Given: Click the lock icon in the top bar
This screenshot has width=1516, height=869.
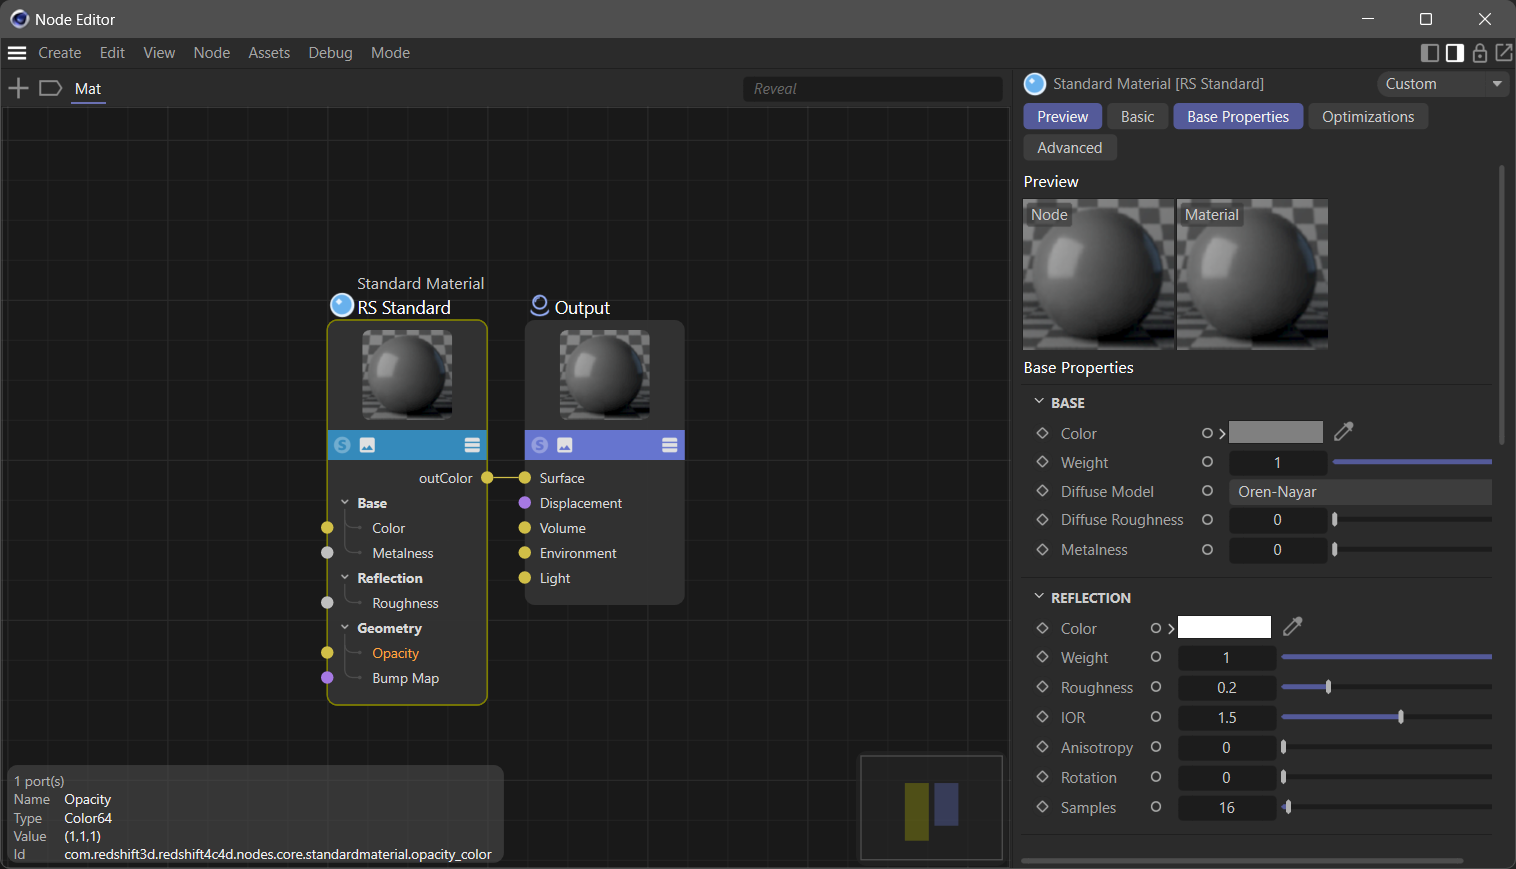Looking at the screenshot, I should pos(1480,53).
